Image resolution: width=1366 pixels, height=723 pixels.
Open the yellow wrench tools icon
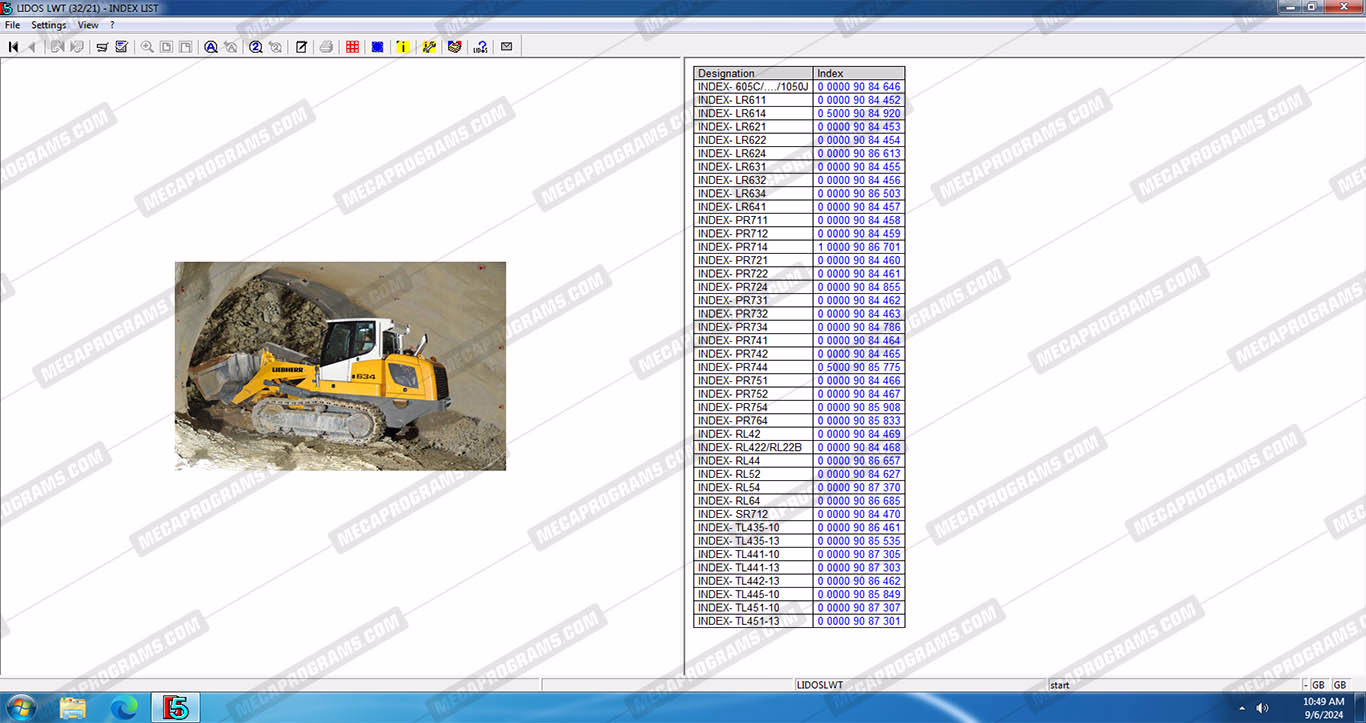click(429, 47)
